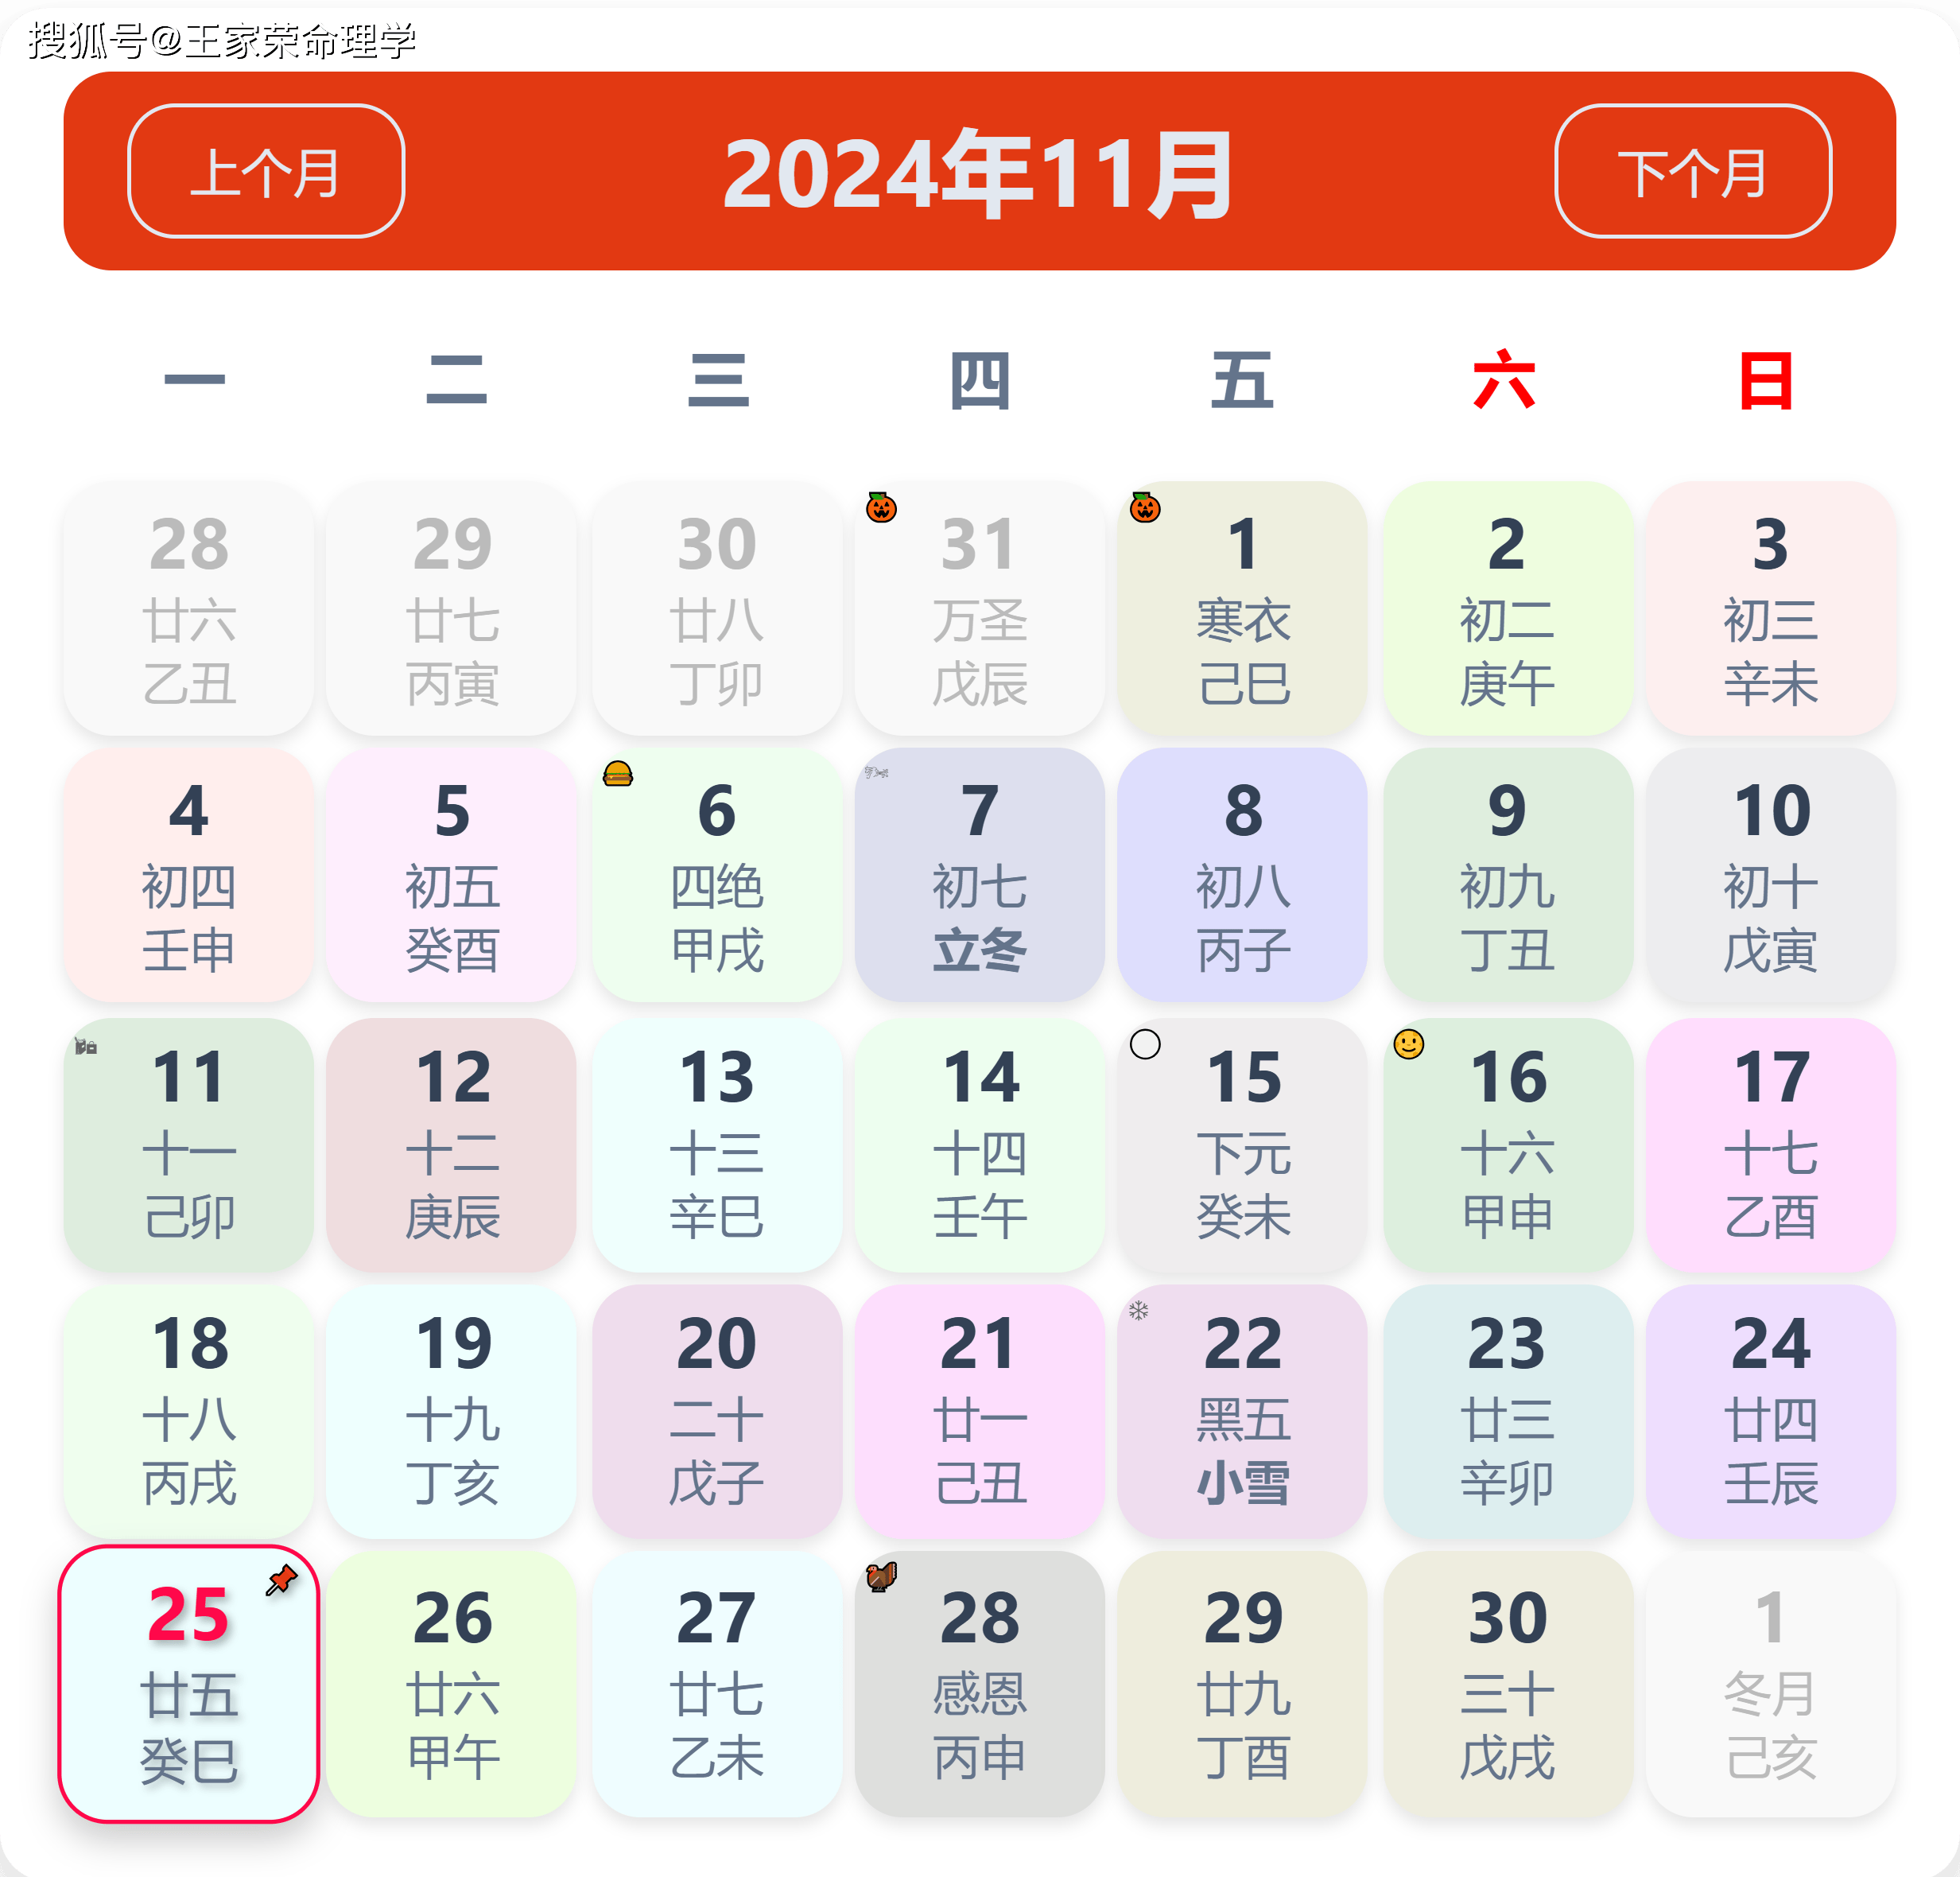The image size is (1960, 1877).
Task: Select November 7 立冬 cell
Action: pyautogui.click(x=980, y=875)
